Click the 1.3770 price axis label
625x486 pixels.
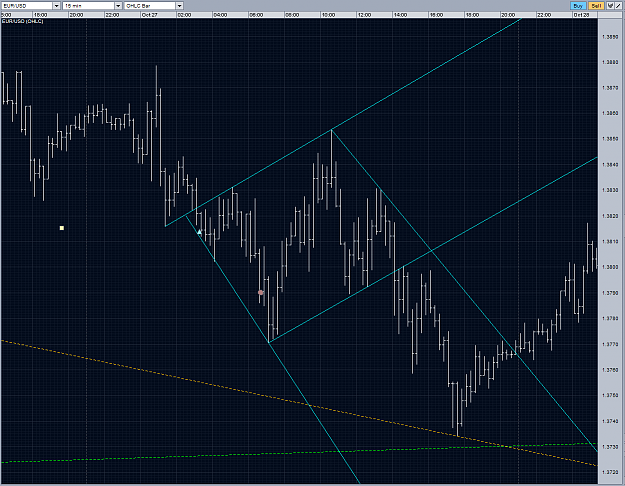610,344
